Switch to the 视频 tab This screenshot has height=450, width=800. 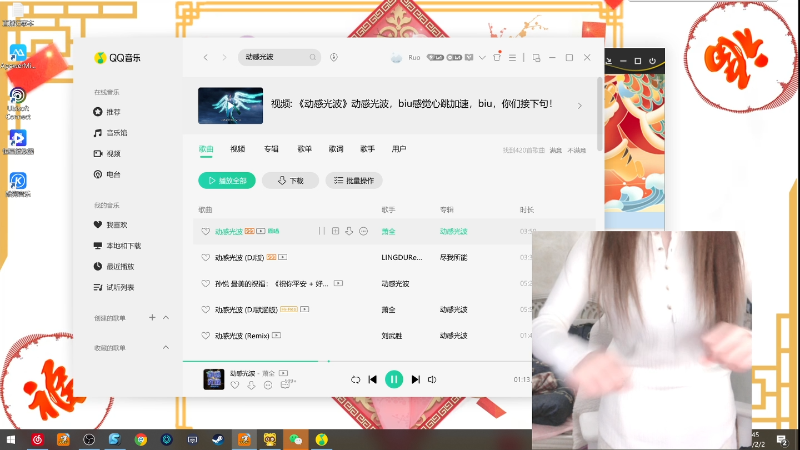[238, 149]
